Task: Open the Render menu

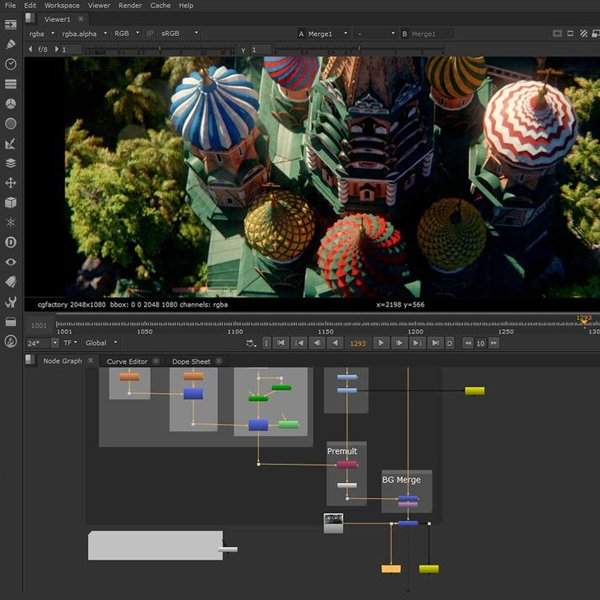Action: pyautogui.click(x=130, y=5)
